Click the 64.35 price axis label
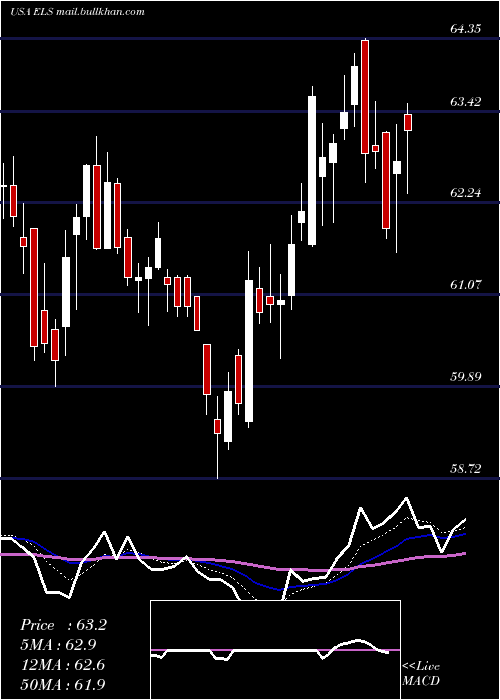Screen dimensions: 500x700 [x=466, y=29]
